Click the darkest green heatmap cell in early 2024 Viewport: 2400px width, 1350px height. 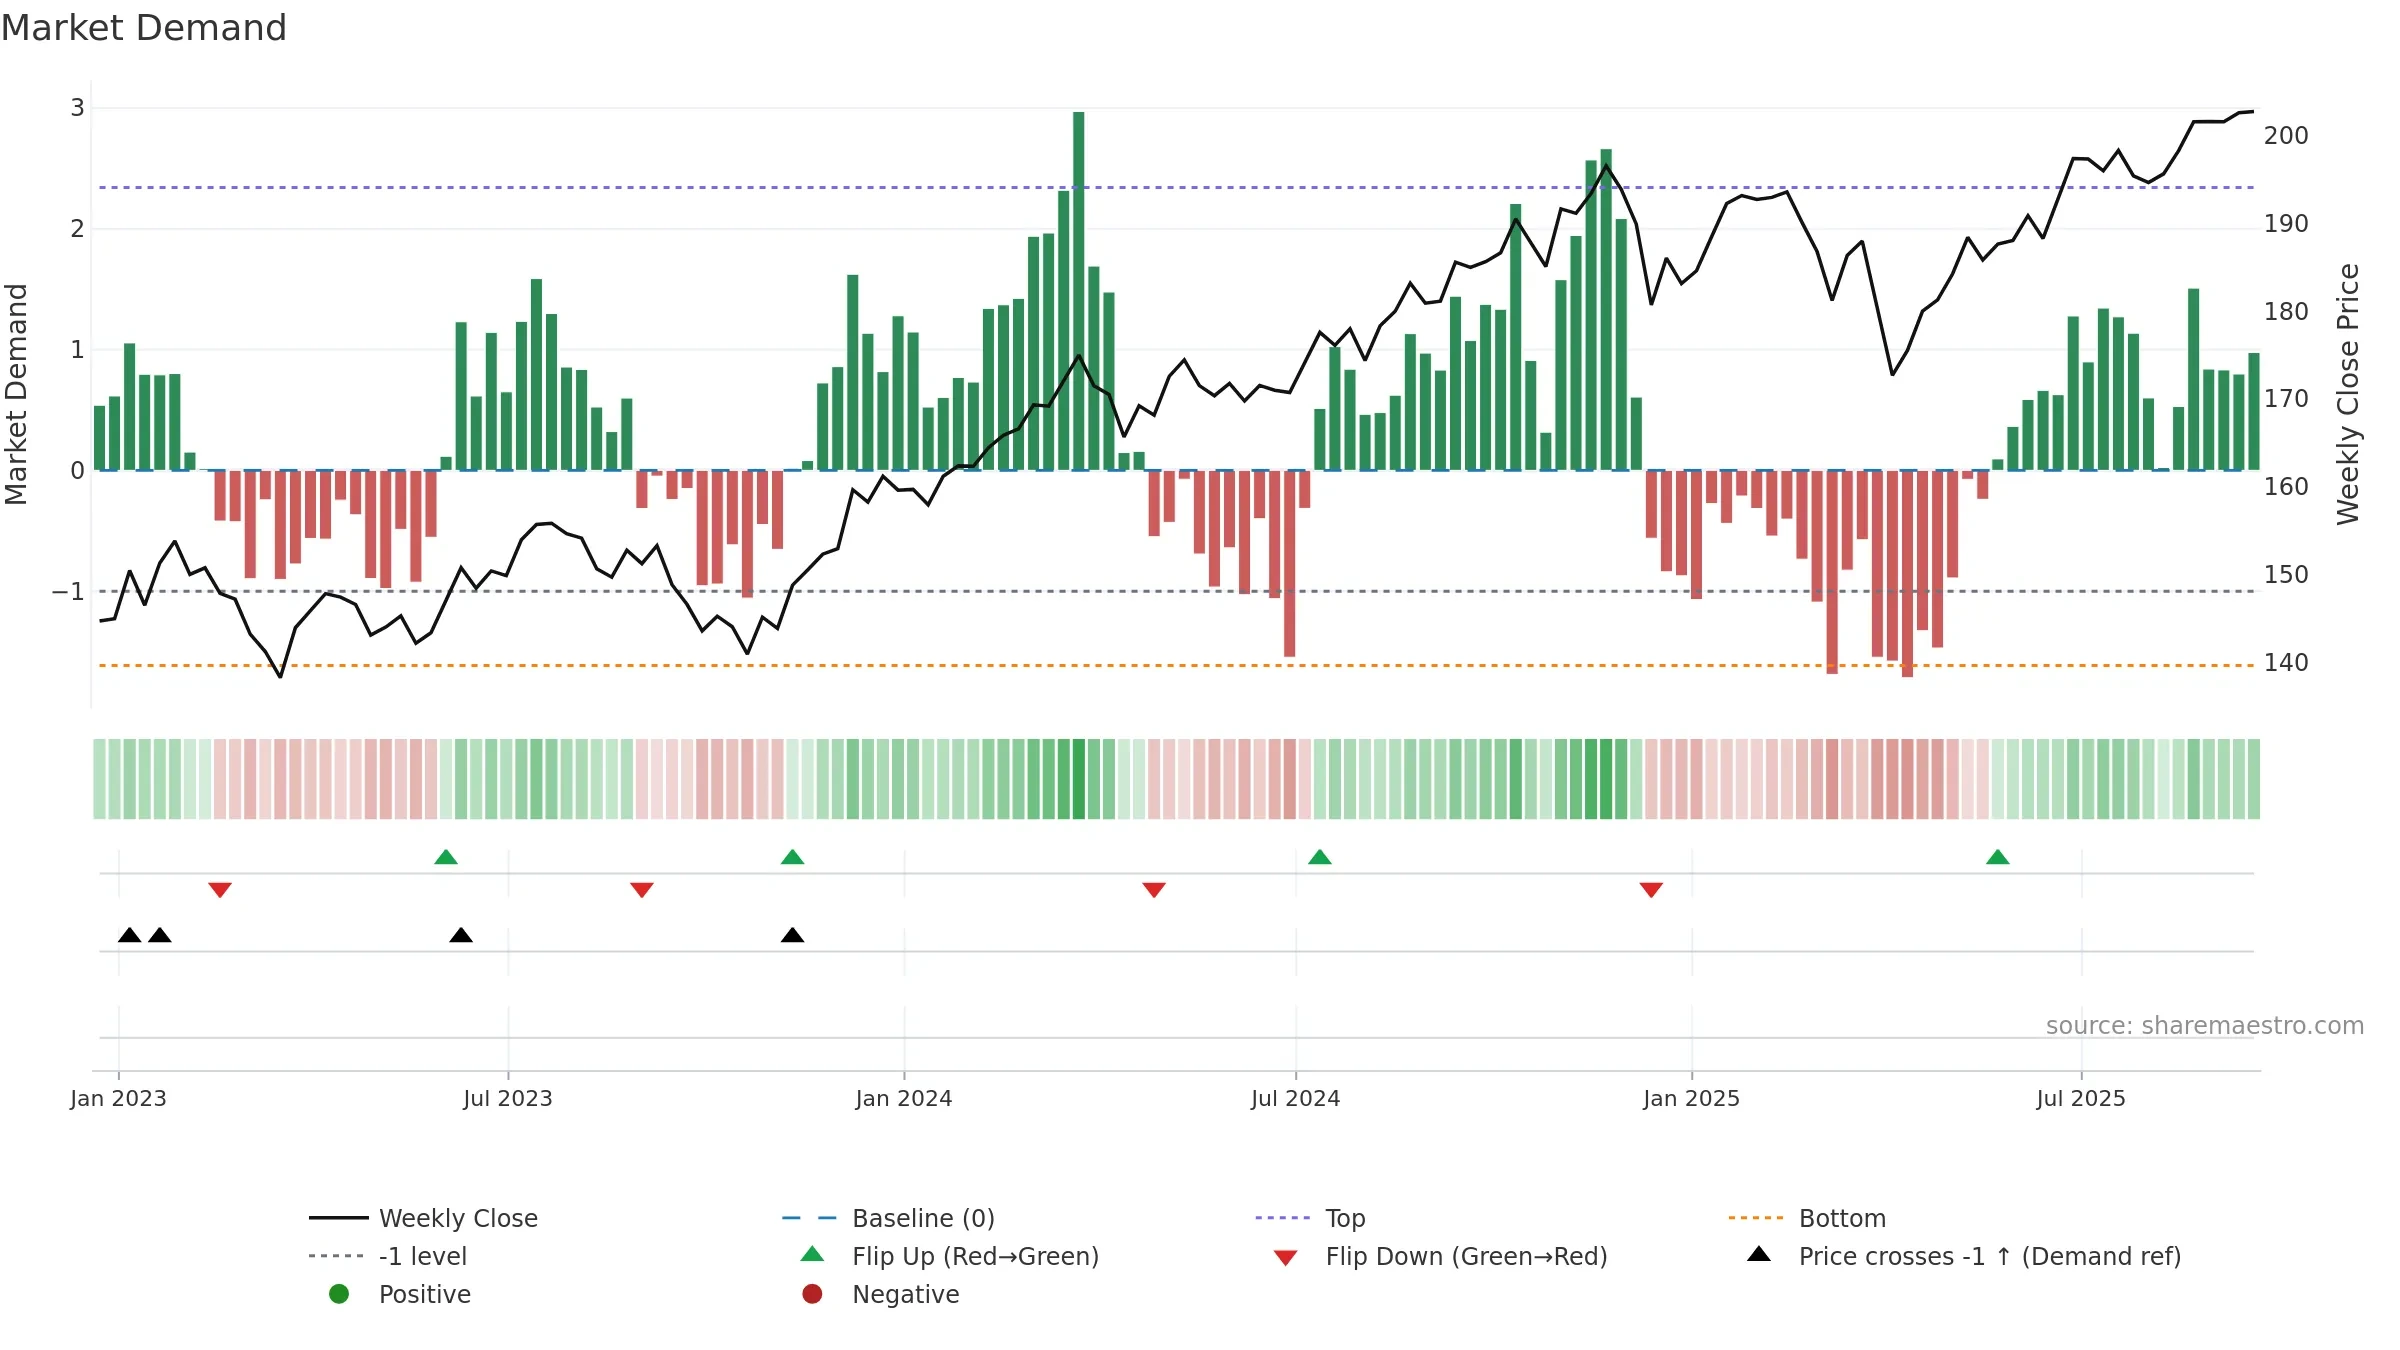1078,779
